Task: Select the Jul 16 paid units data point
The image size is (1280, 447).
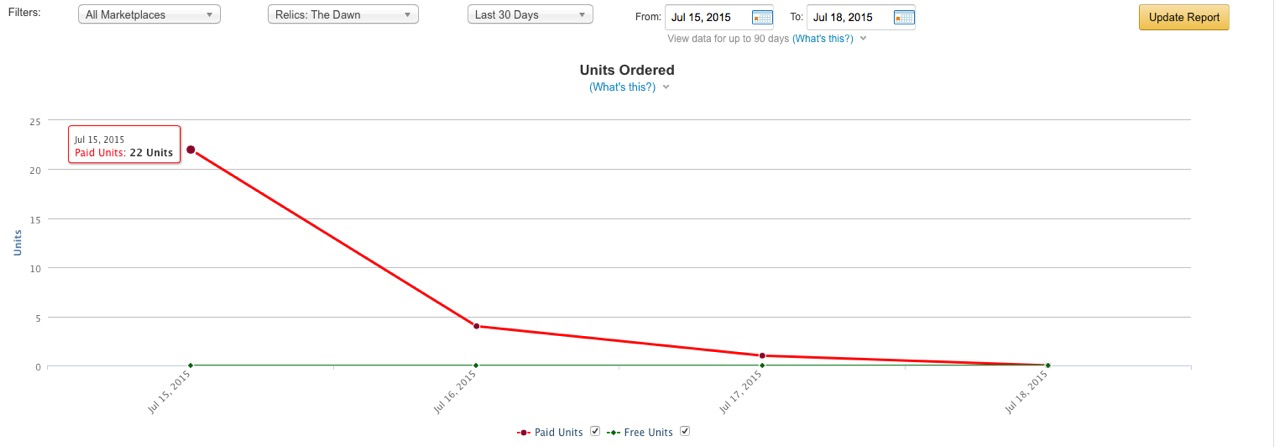Action: coord(476,326)
